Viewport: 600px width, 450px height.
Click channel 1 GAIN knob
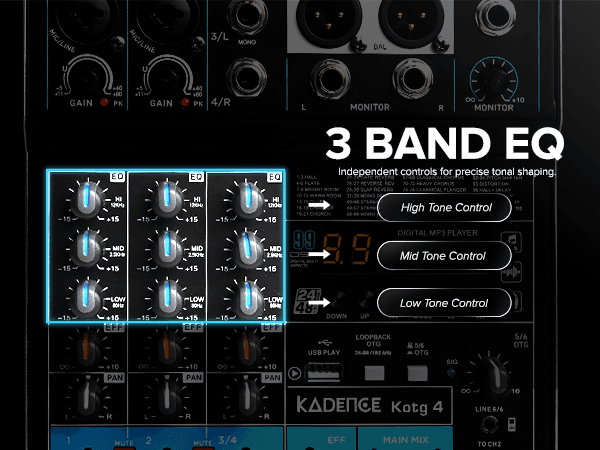click(89, 78)
